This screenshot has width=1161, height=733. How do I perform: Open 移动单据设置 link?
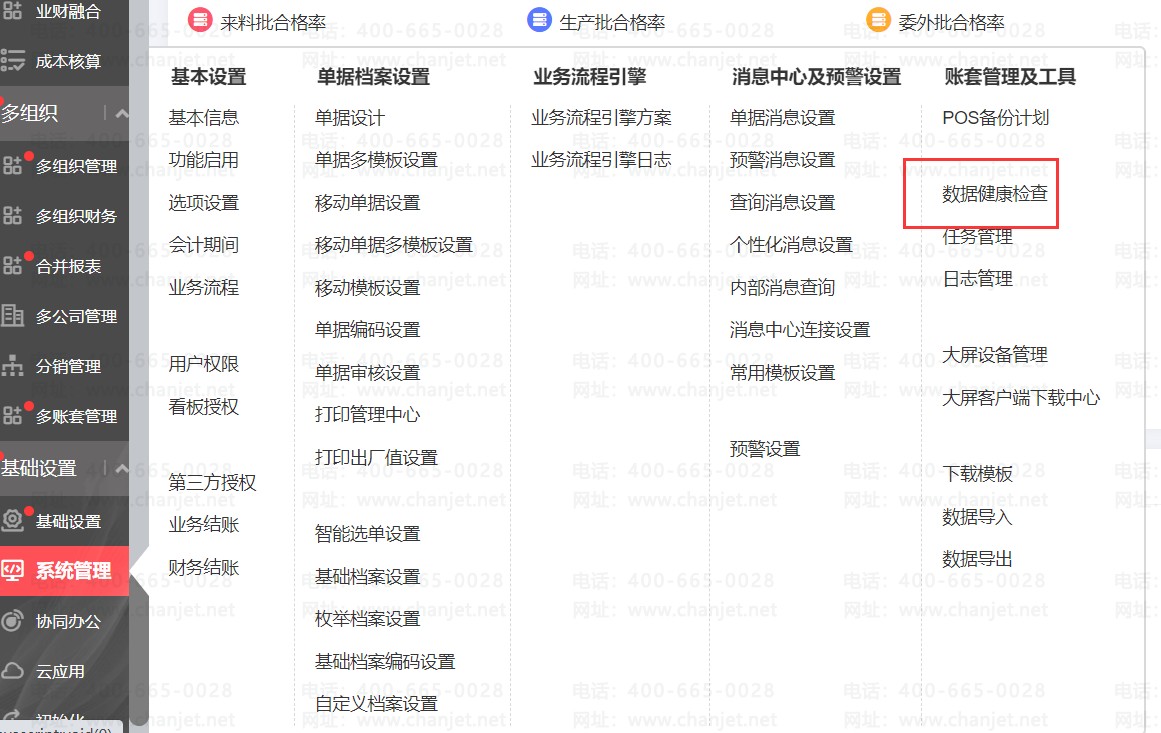pos(367,203)
